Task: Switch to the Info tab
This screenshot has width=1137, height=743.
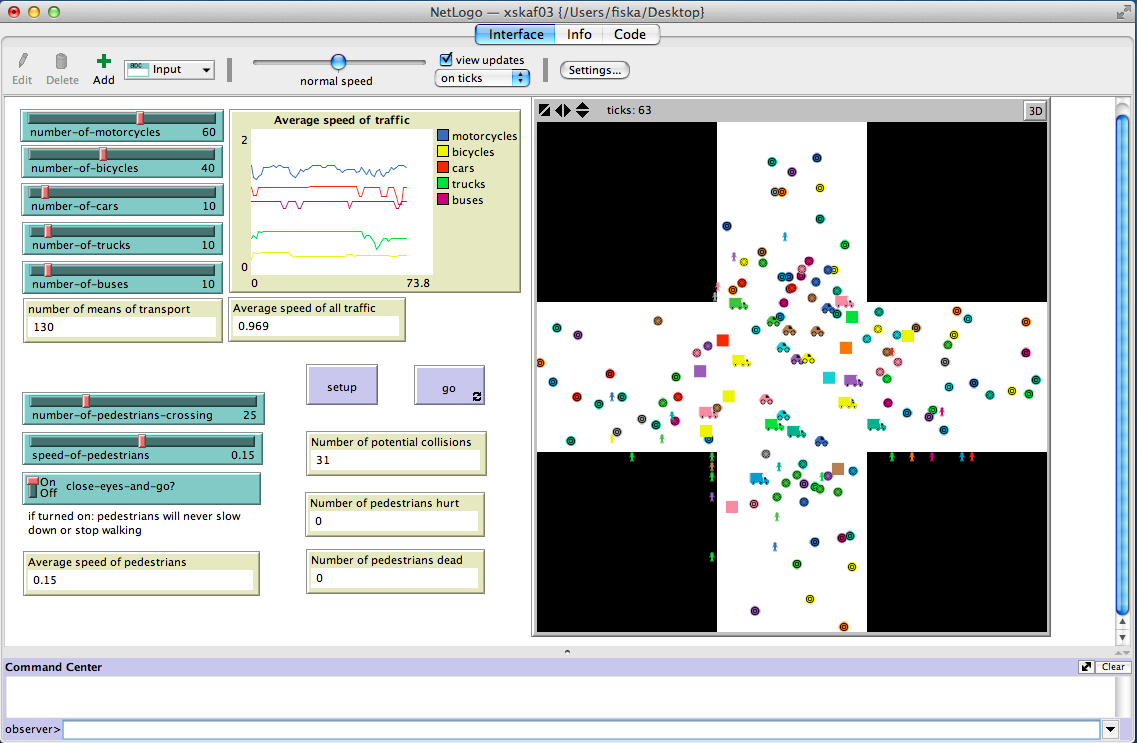Action: click(579, 34)
